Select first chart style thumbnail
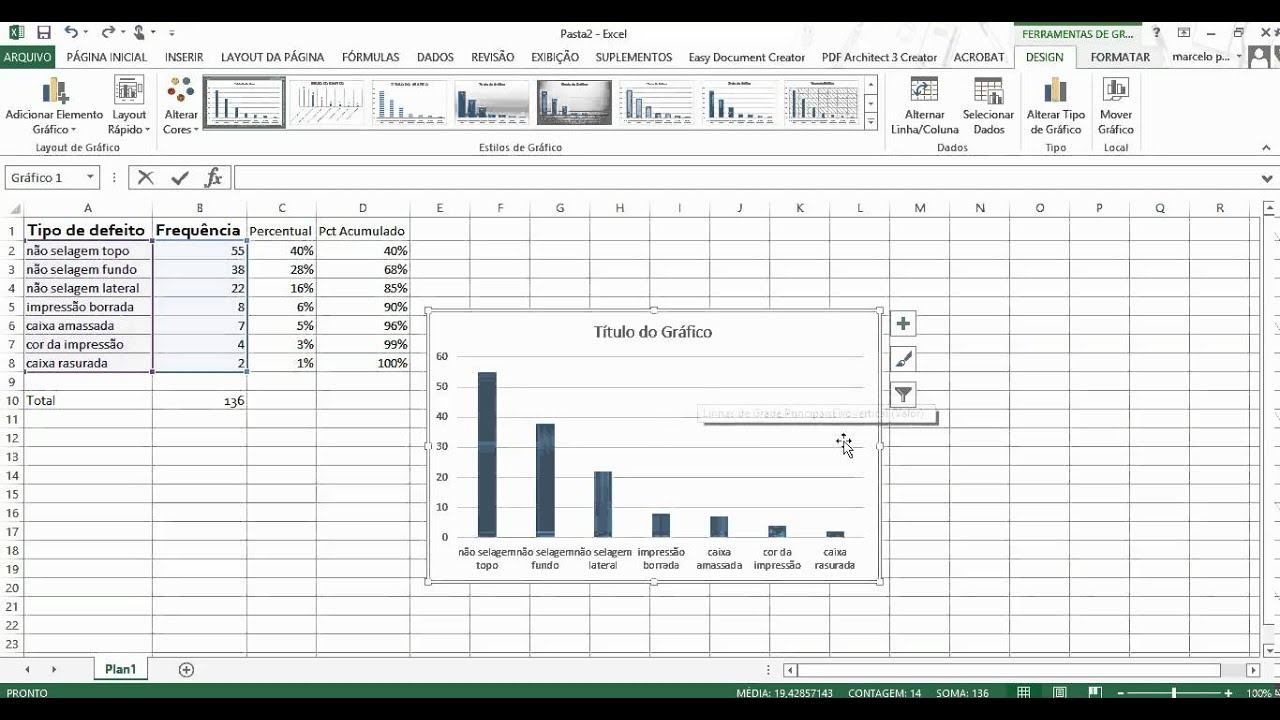The width and height of the screenshot is (1280, 720). tap(245, 102)
